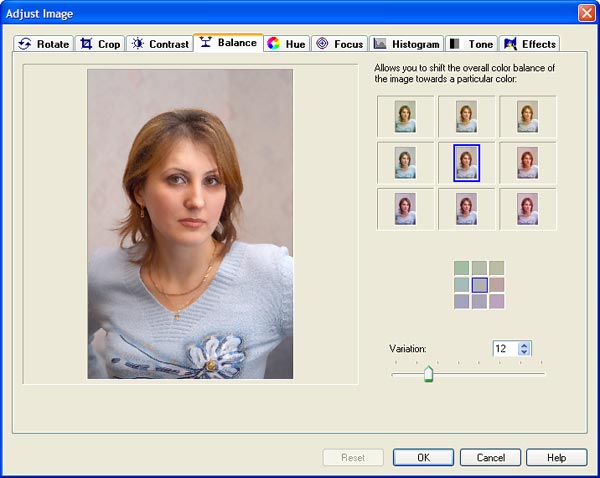Select the Hue tab label
Image resolution: width=600 pixels, height=478 pixels.
295,44
